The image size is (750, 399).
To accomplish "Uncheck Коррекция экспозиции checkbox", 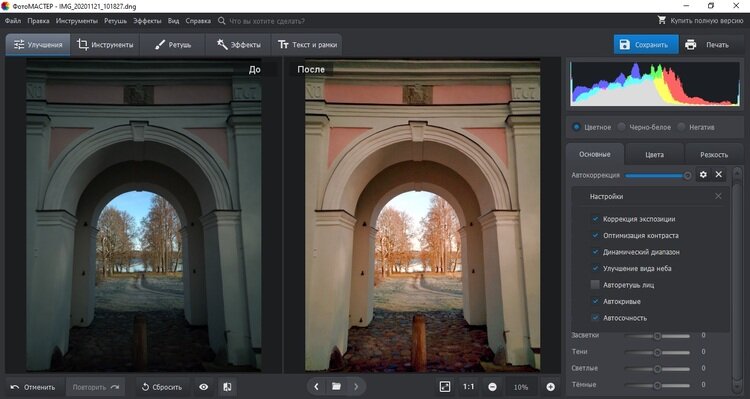I will pyautogui.click(x=595, y=219).
